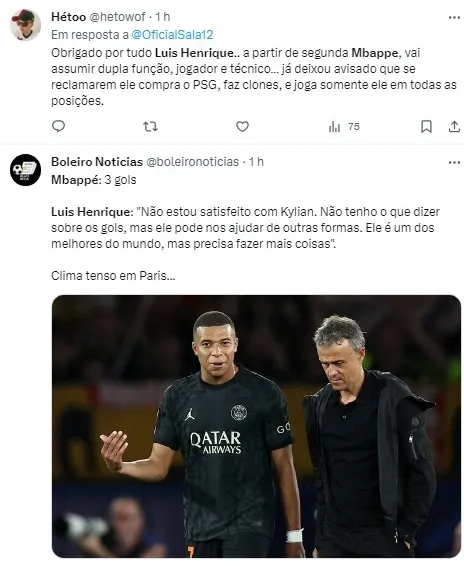Screen dimensions: 464x566
Task: Follow the @OficialSala12 mention link
Action: point(172,35)
